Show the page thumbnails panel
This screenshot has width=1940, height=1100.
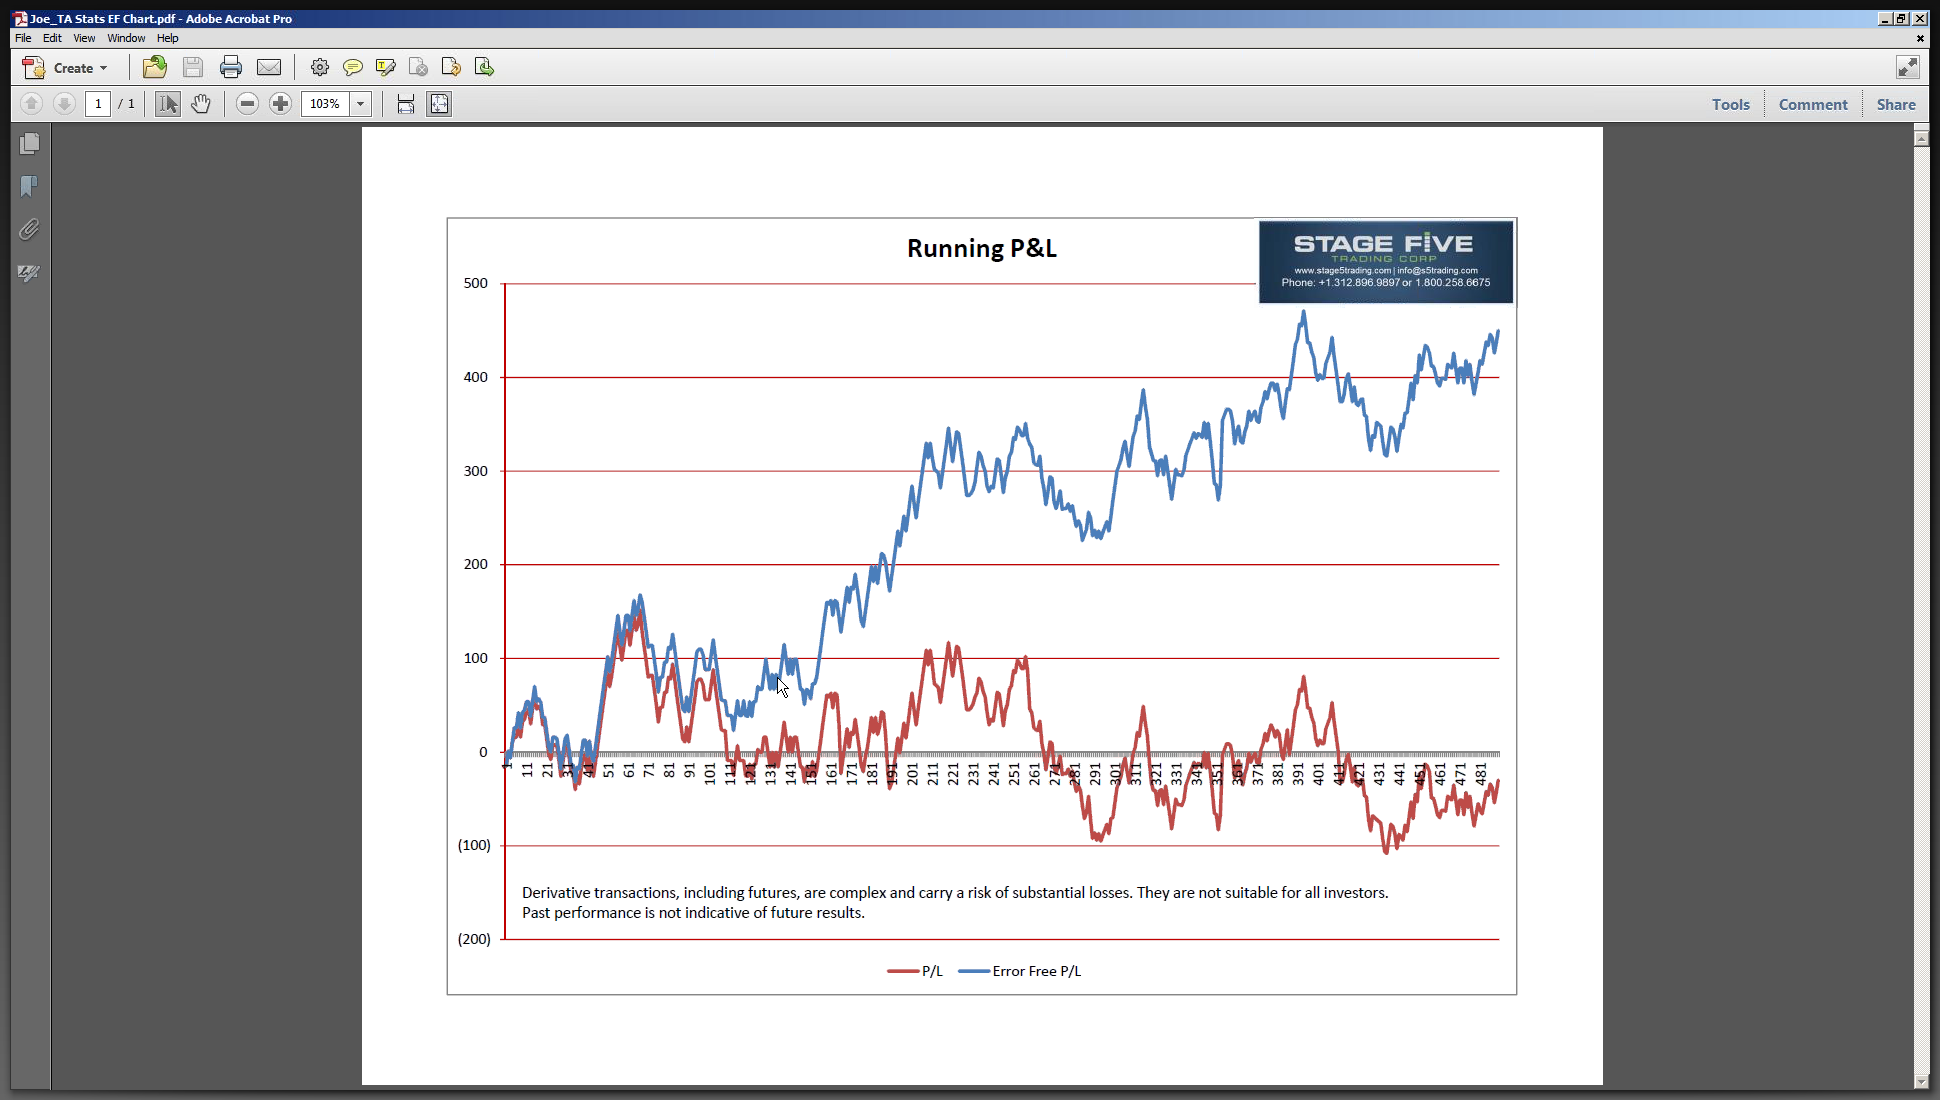pyautogui.click(x=30, y=144)
